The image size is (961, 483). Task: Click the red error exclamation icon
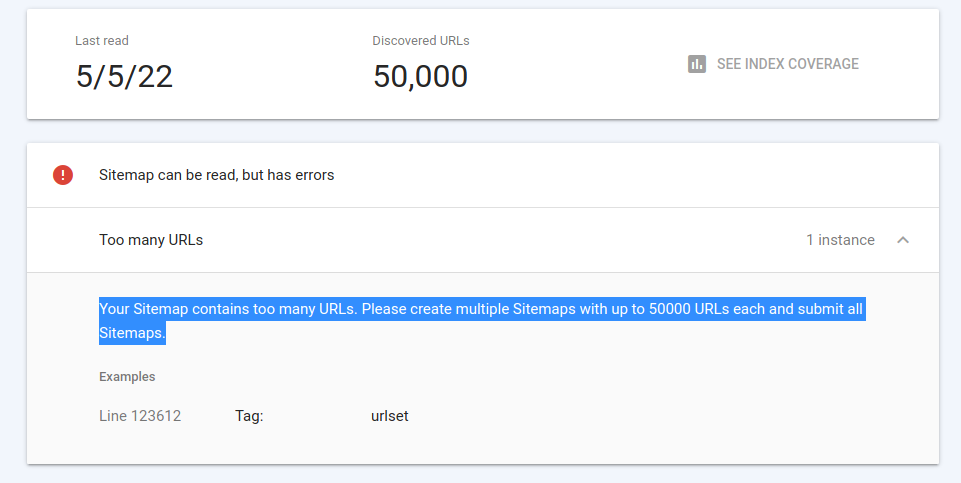point(63,175)
